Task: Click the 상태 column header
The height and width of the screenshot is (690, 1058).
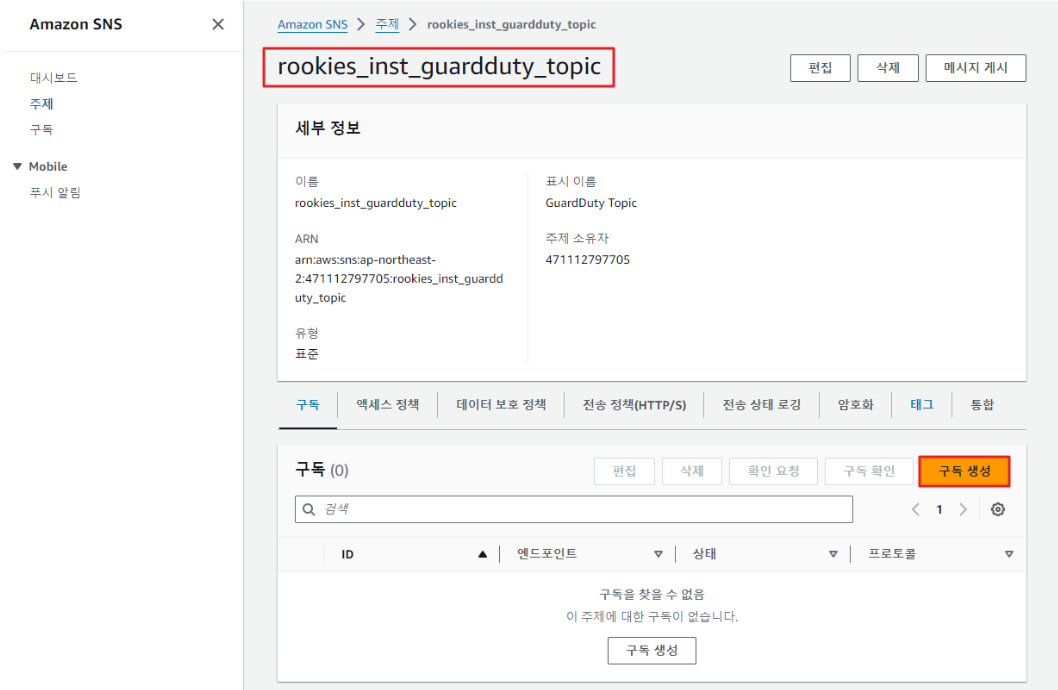Action: point(704,554)
